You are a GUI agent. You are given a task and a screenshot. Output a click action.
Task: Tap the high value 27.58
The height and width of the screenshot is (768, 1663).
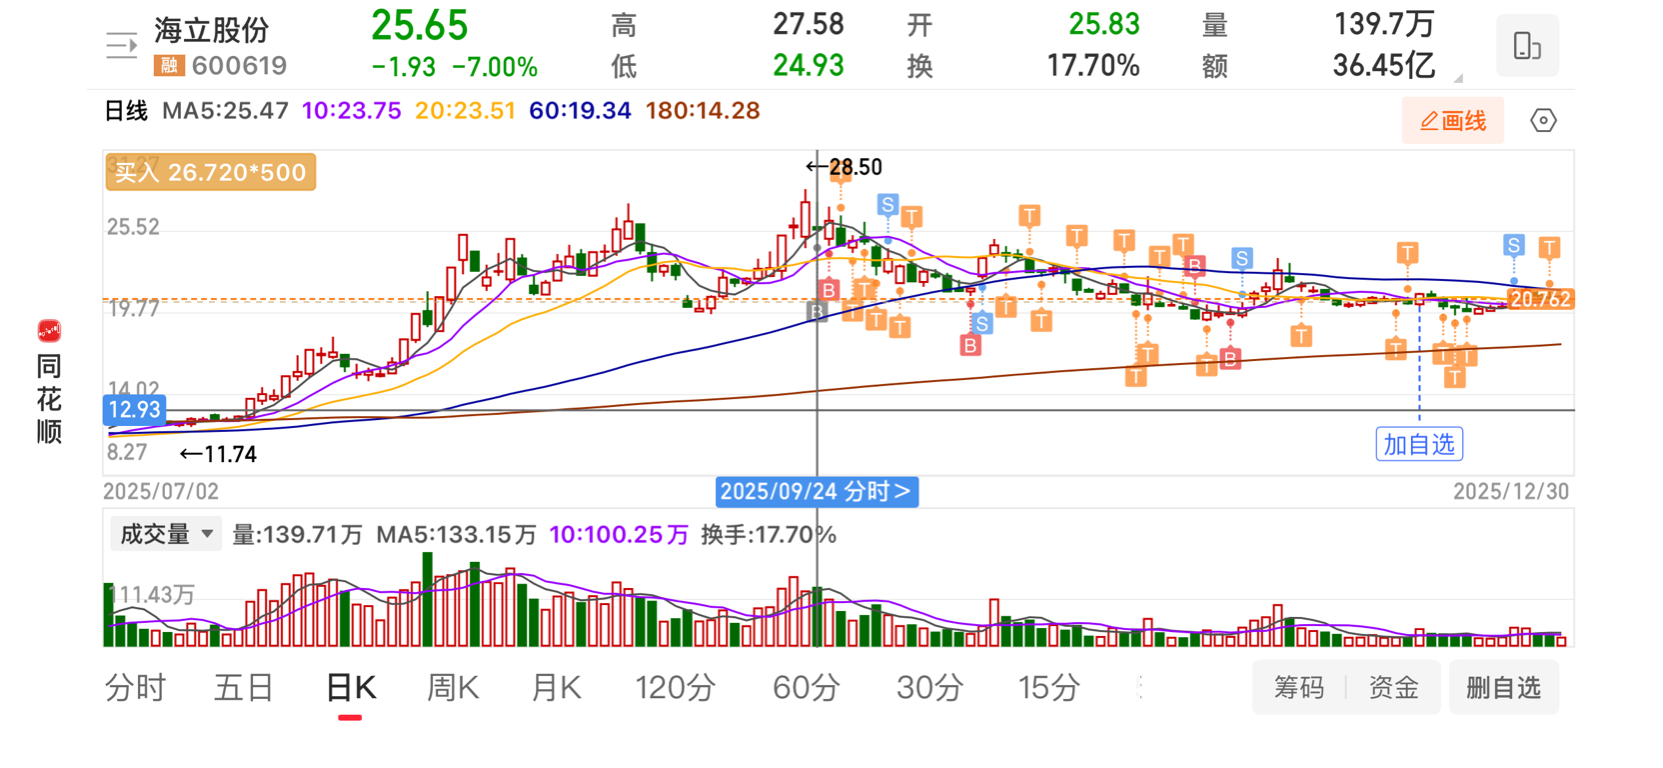point(808,24)
